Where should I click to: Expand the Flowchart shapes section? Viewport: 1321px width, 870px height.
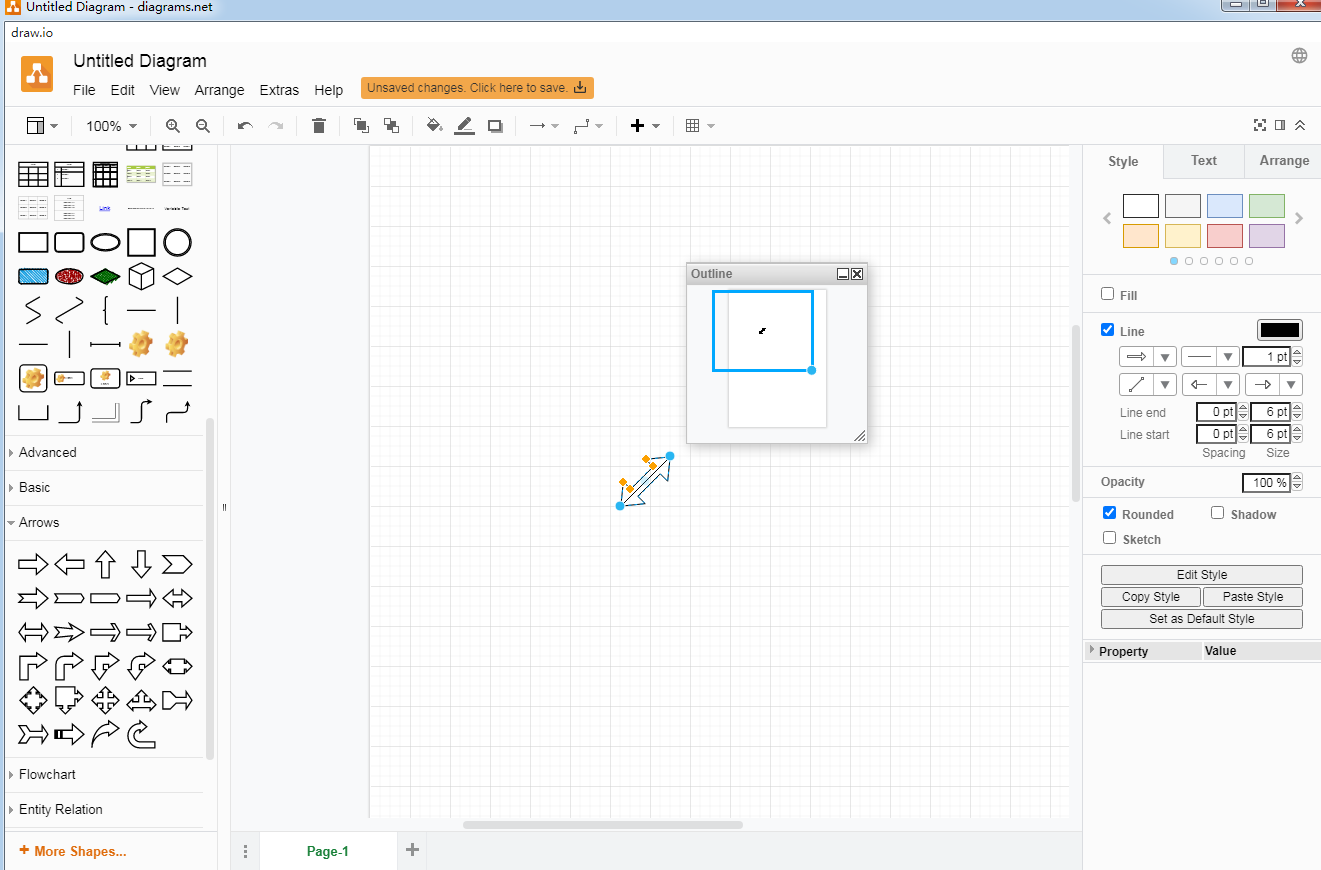click(47, 774)
